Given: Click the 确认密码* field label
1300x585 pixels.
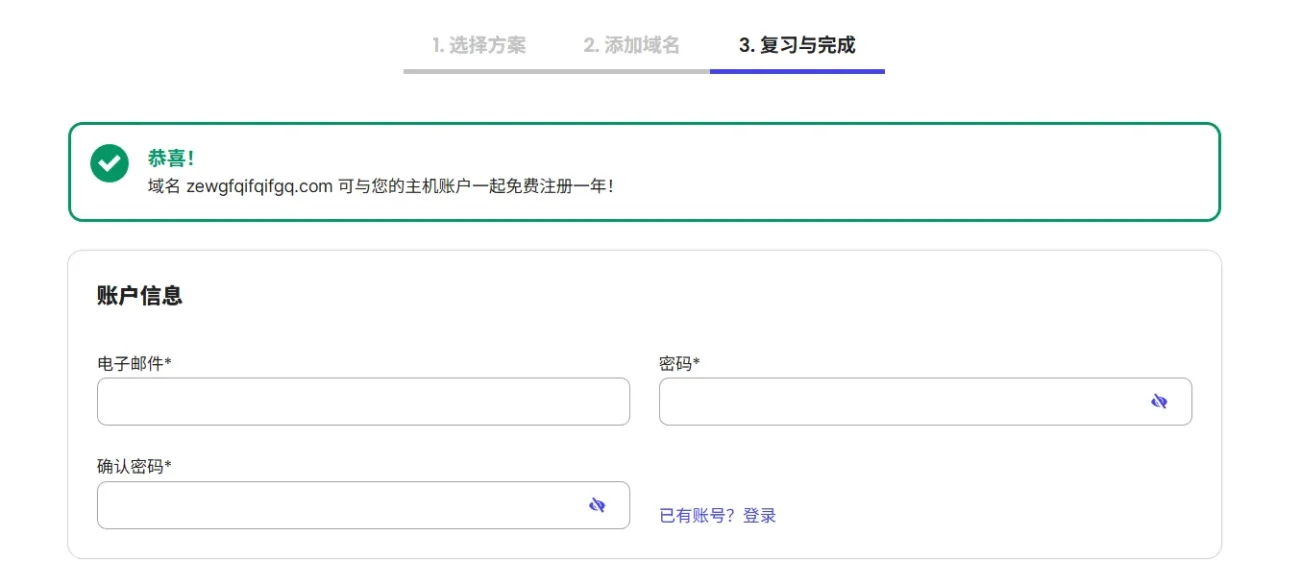Looking at the screenshot, I should tap(134, 467).
